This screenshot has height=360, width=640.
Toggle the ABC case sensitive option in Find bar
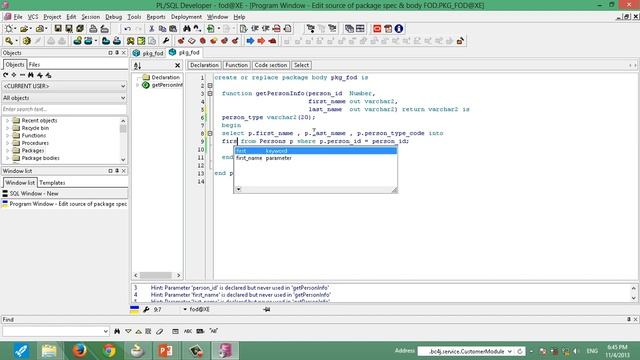[188, 331]
